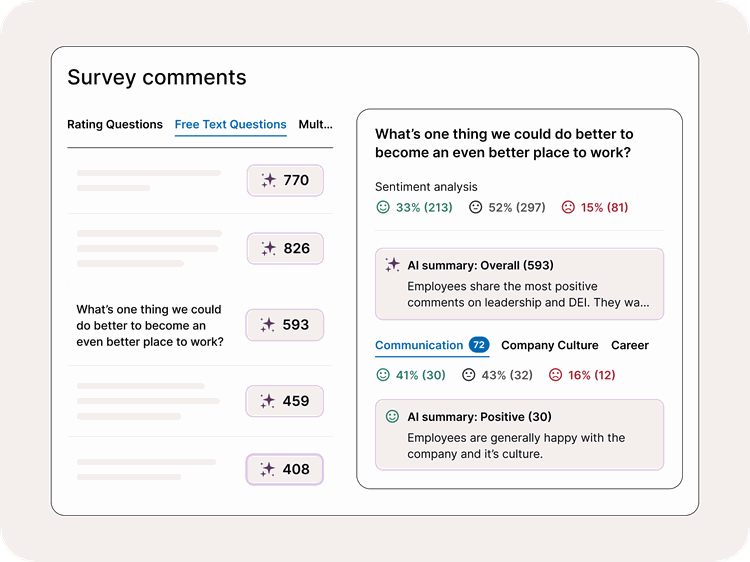Viewport: 750px width, 562px height.
Task: Click the green happy face beside 33% (213)
Action: (x=382, y=207)
